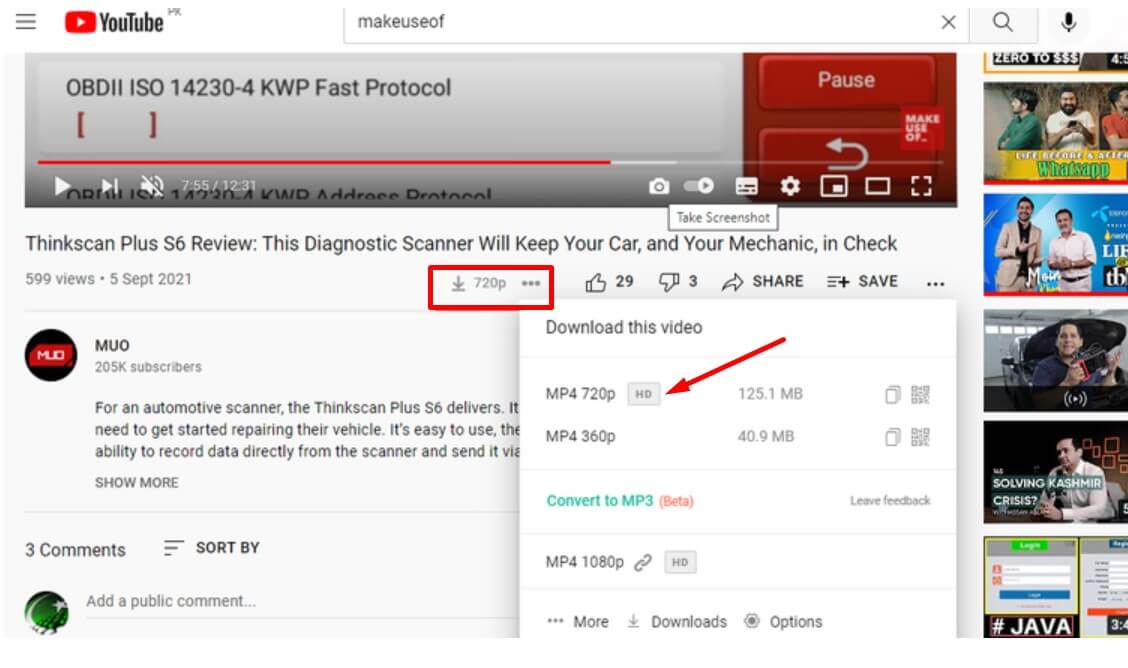Screen dimensions: 1128x668
Task: Save the video to a playlist
Action: (862, 282)
